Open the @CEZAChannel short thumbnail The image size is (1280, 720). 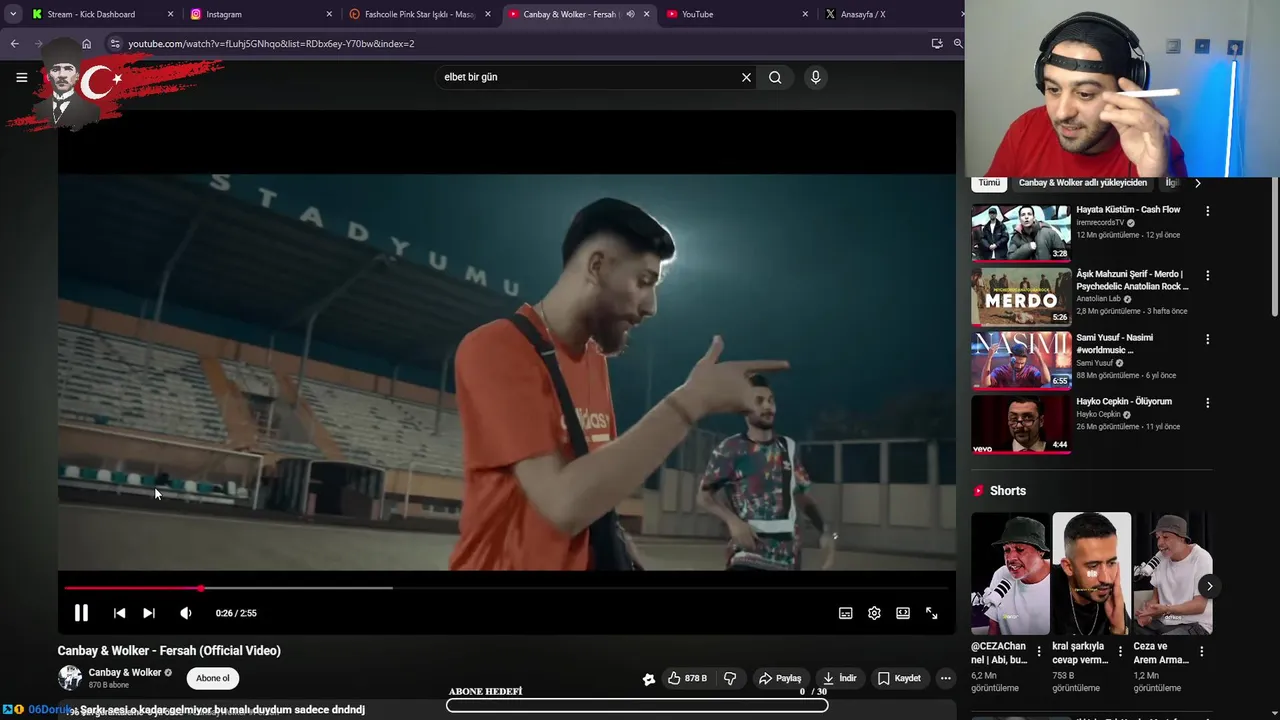point(1010,574)
